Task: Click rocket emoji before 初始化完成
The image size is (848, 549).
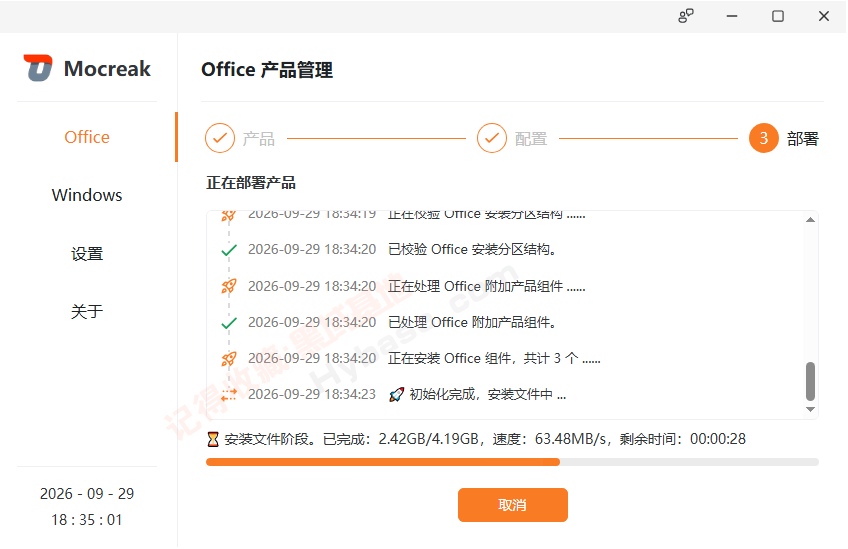Action: [x=396, y=395]
